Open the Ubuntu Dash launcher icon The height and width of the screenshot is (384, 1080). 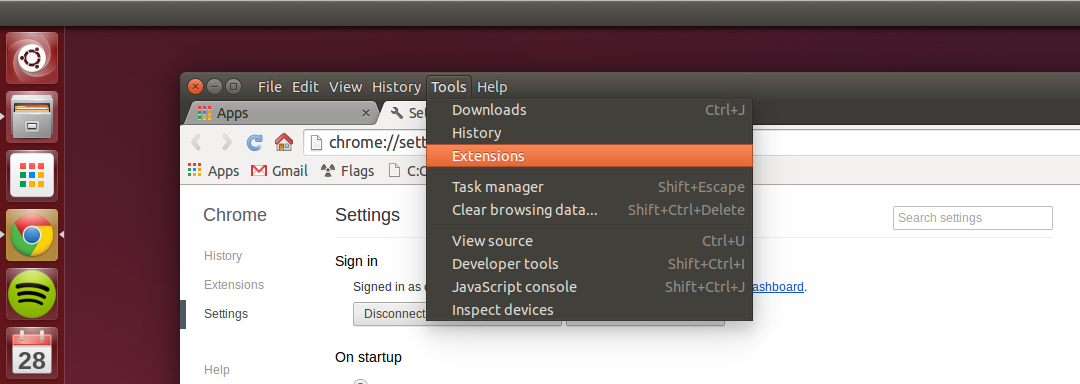coord(32,58)
